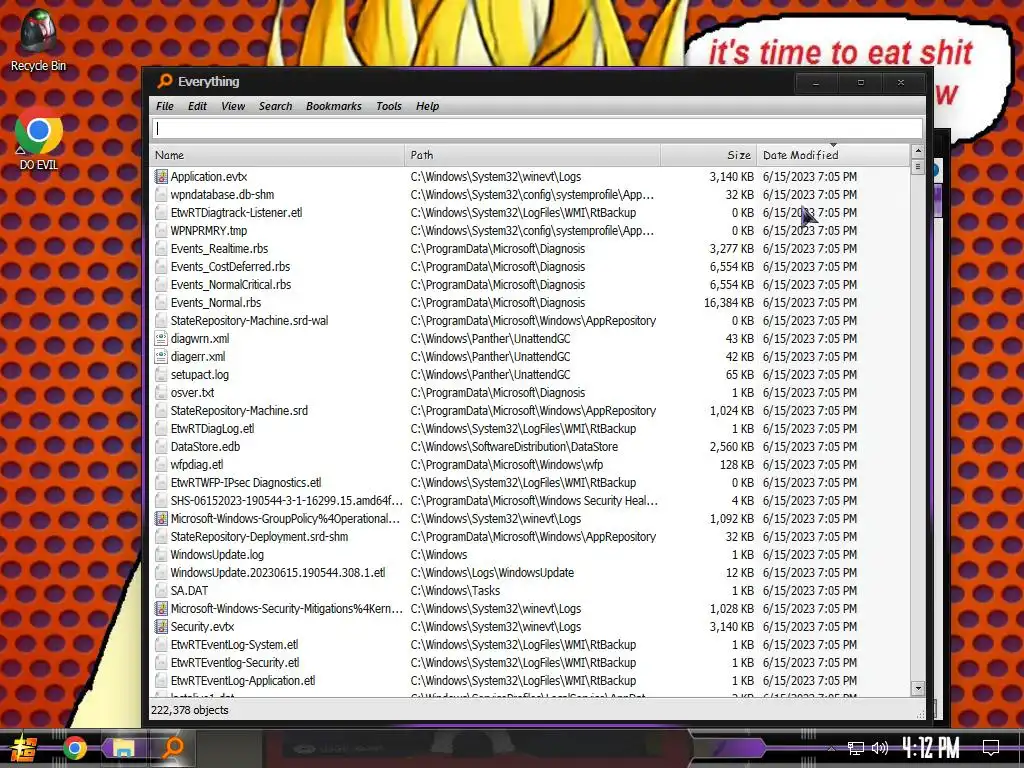Click the Everything search input field
This screenshot has height=768, width=1024.
537,129
